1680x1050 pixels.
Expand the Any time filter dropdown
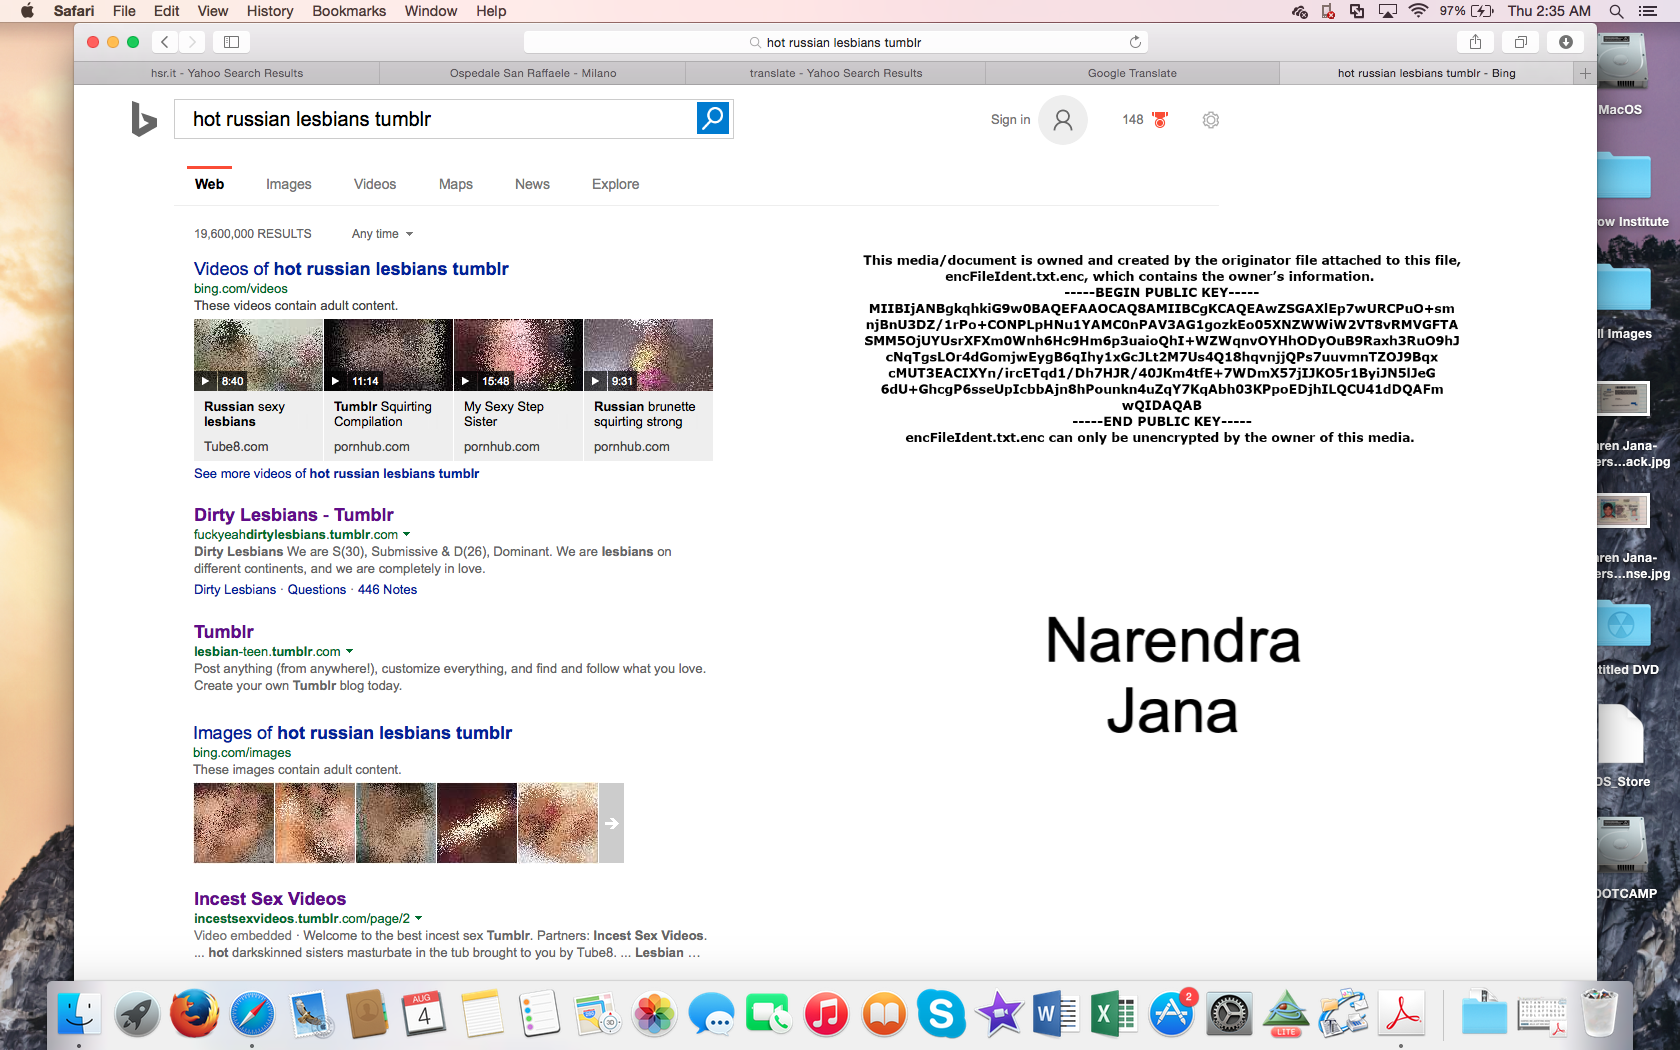(382, 234)
